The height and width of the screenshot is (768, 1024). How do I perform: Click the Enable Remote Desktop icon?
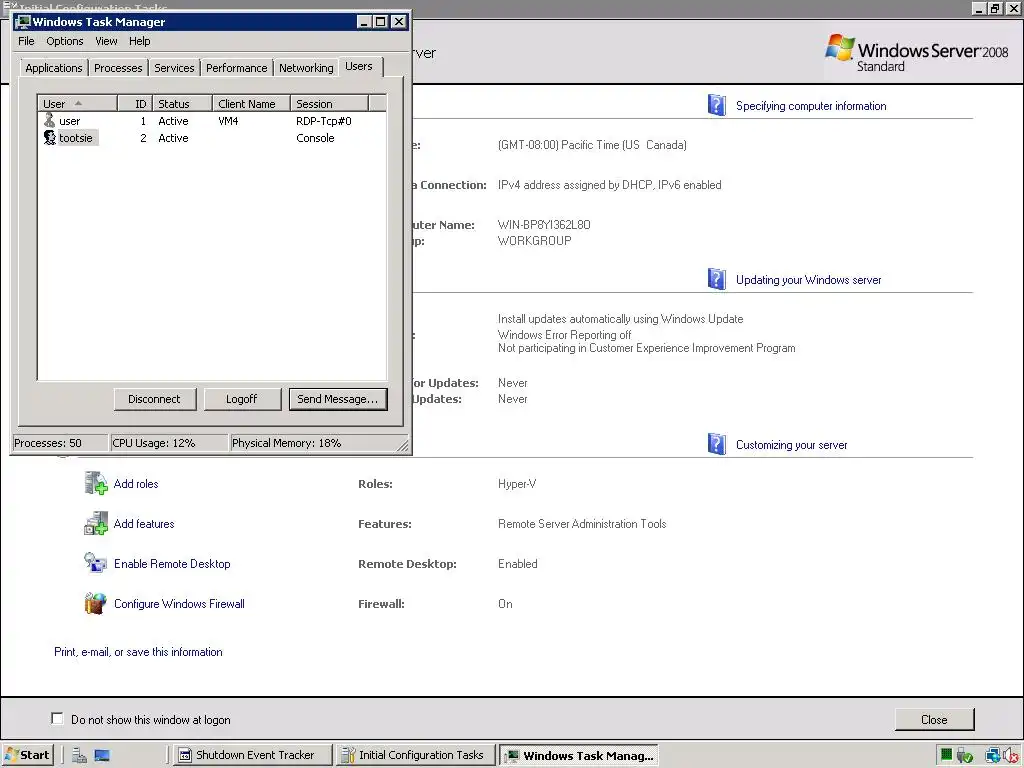tap(95, 563)
